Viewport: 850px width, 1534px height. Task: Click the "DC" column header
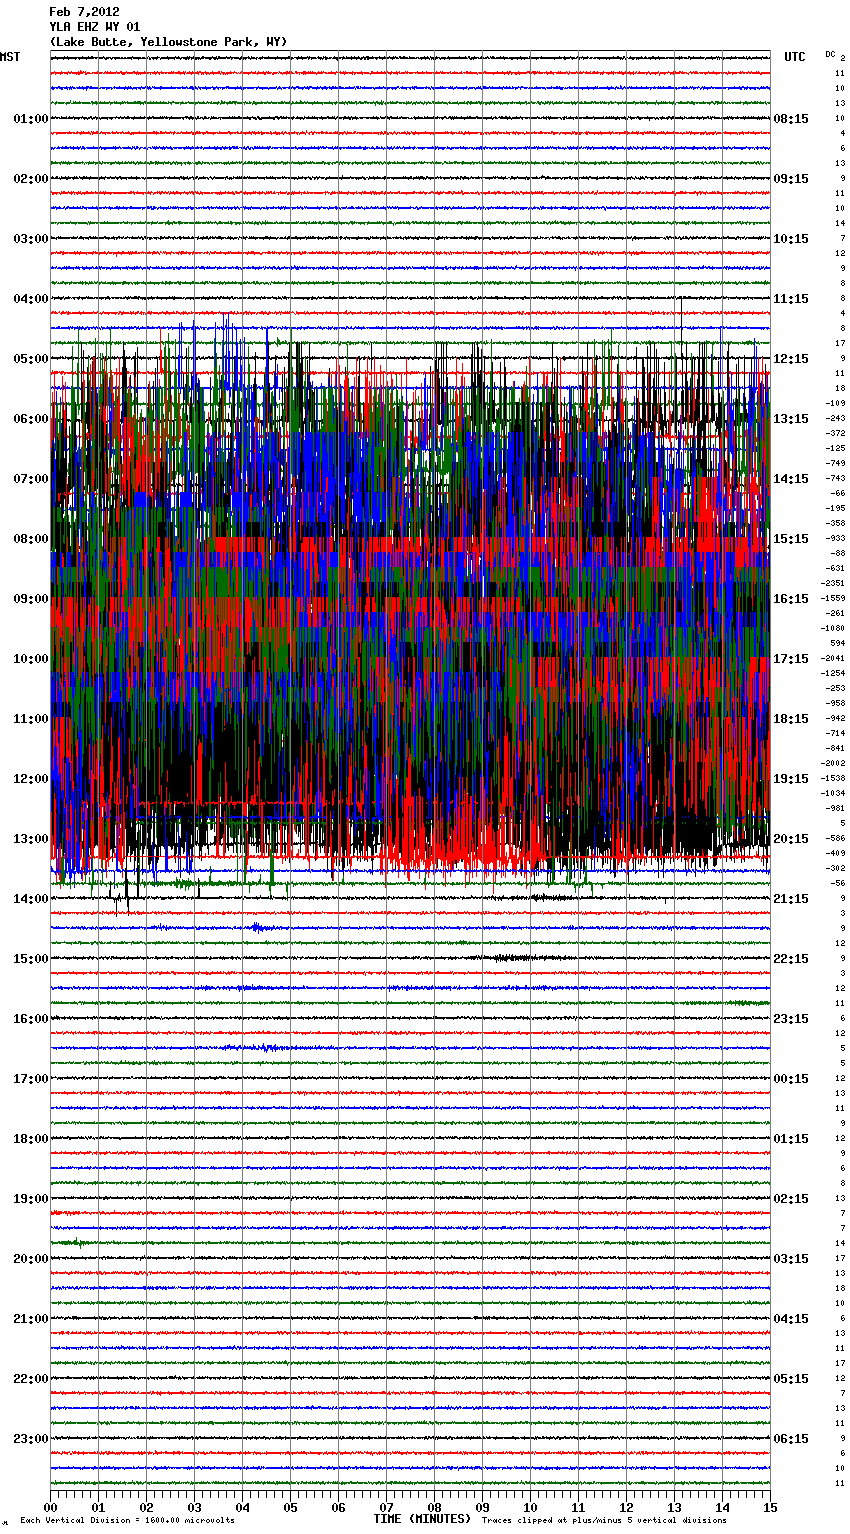click(830, 53)
